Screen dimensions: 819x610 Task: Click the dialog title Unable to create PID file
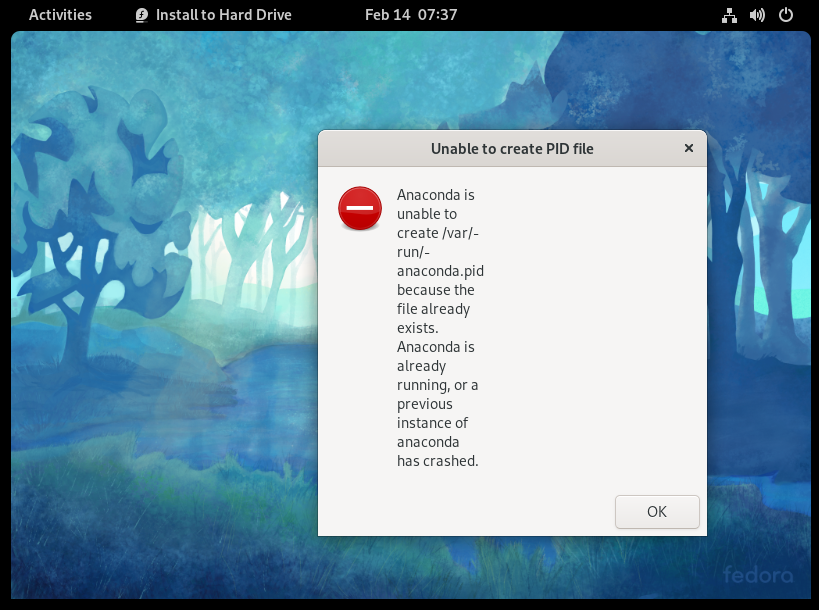coord(512,149)
